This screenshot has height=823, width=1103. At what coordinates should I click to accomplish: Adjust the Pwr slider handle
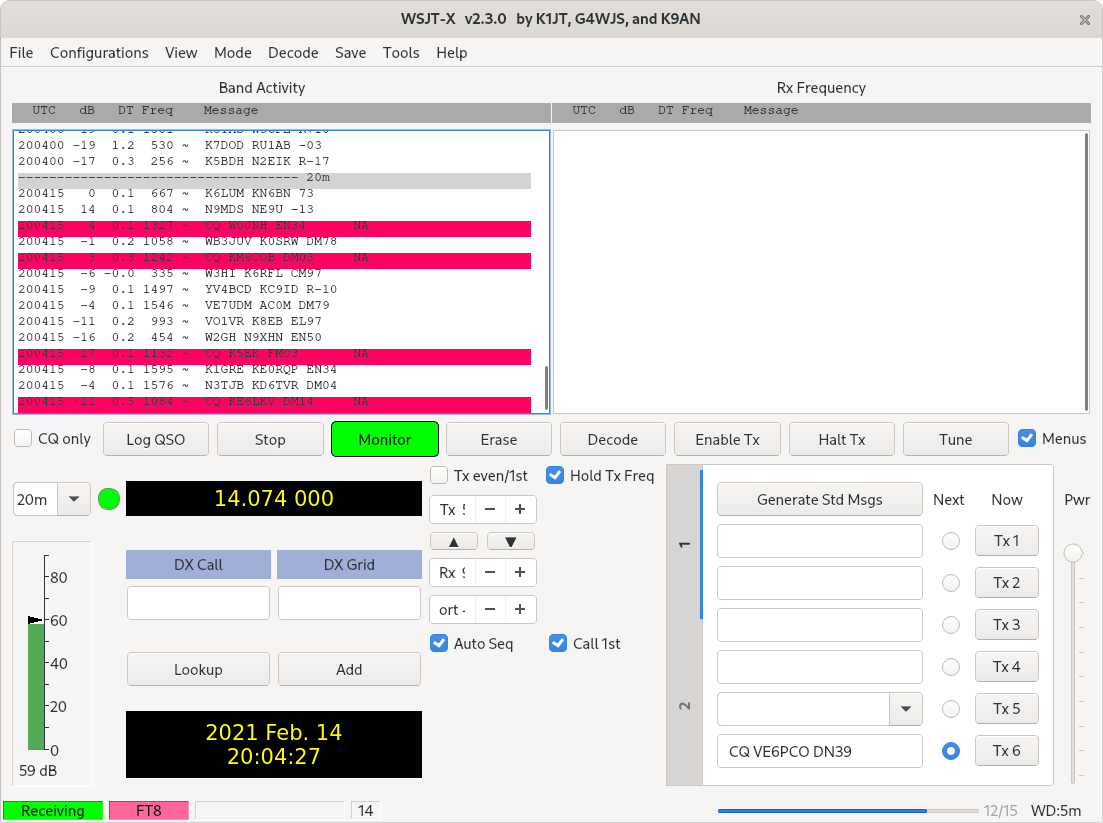coord(1073,553)
